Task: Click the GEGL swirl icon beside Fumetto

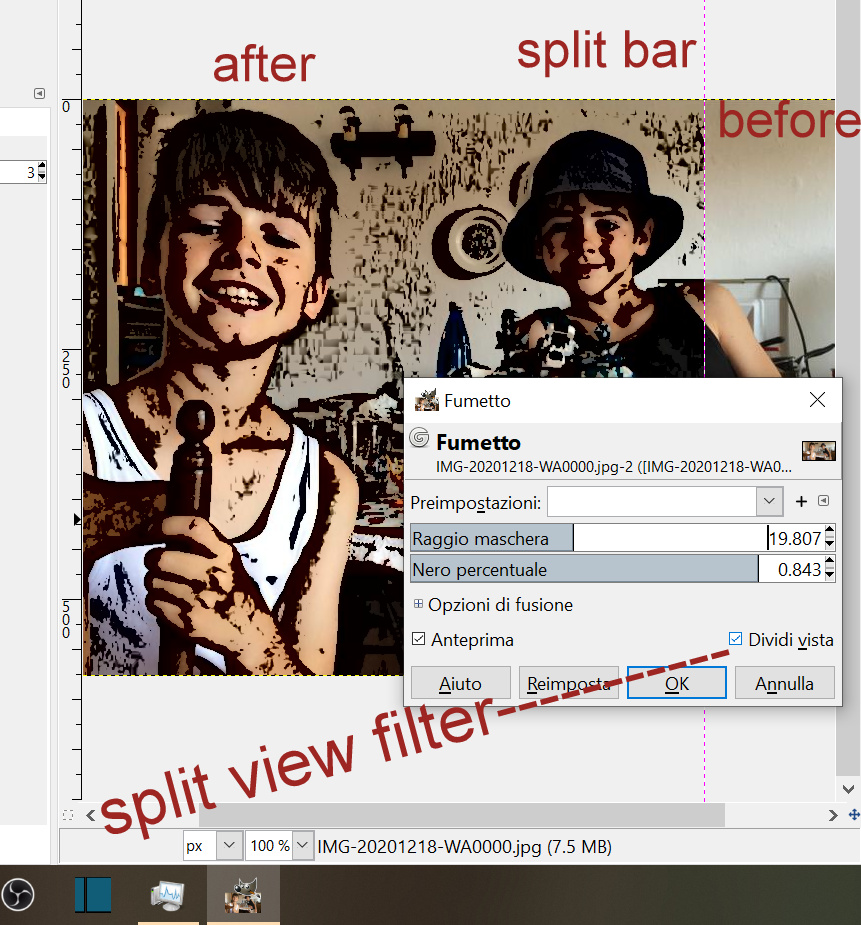Action: 419,438
